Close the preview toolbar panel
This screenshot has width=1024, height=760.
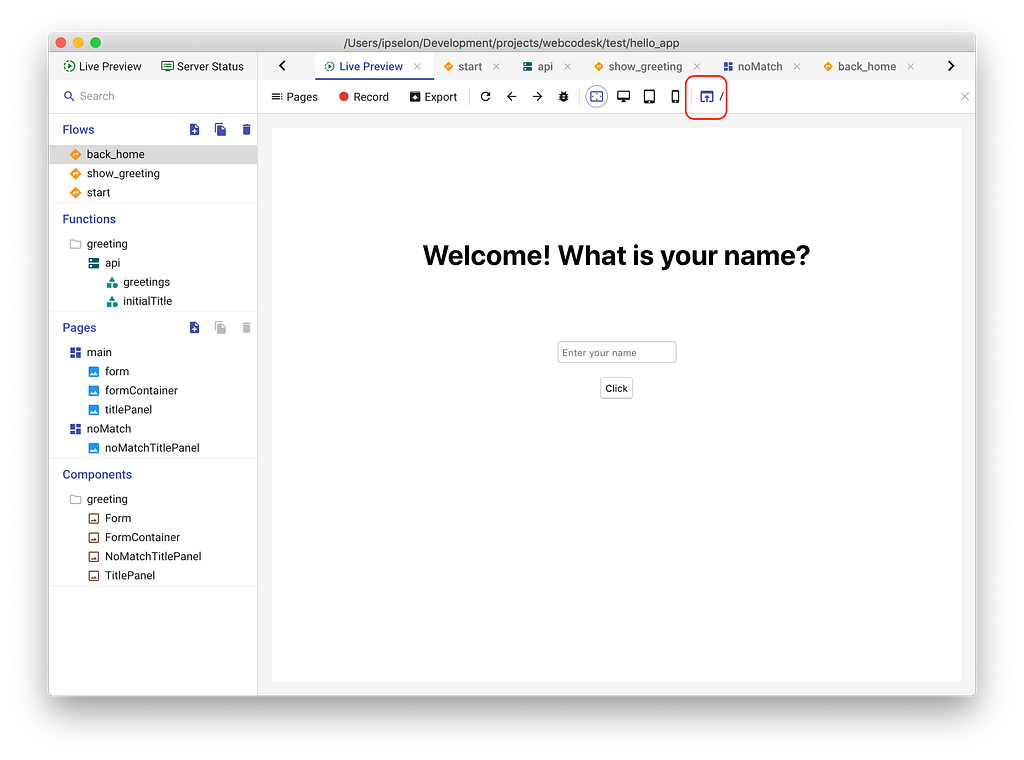[965, 97]
